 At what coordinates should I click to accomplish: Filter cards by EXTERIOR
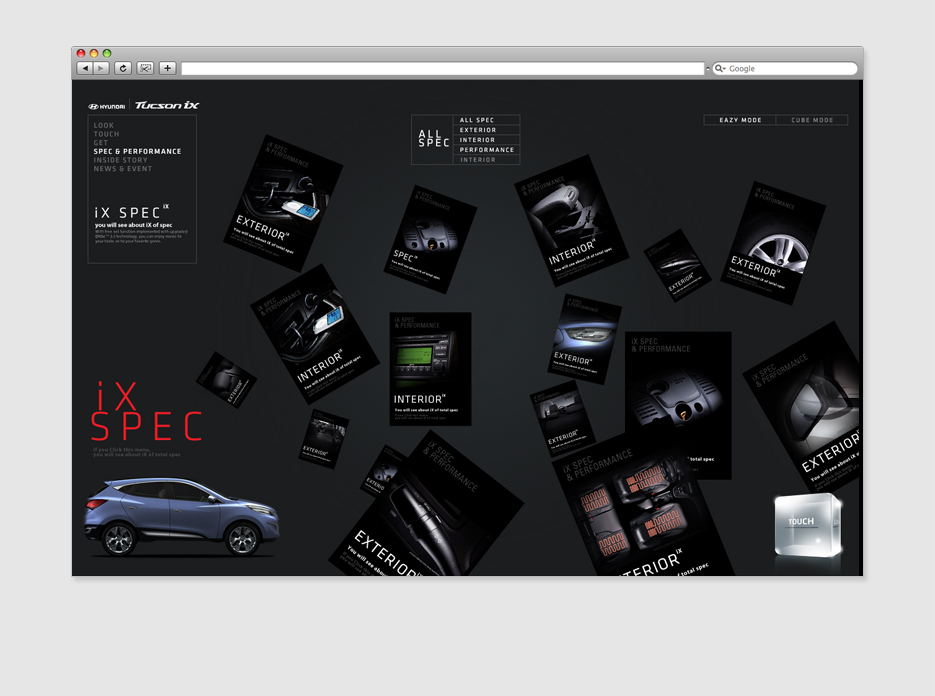pos(486,130)
